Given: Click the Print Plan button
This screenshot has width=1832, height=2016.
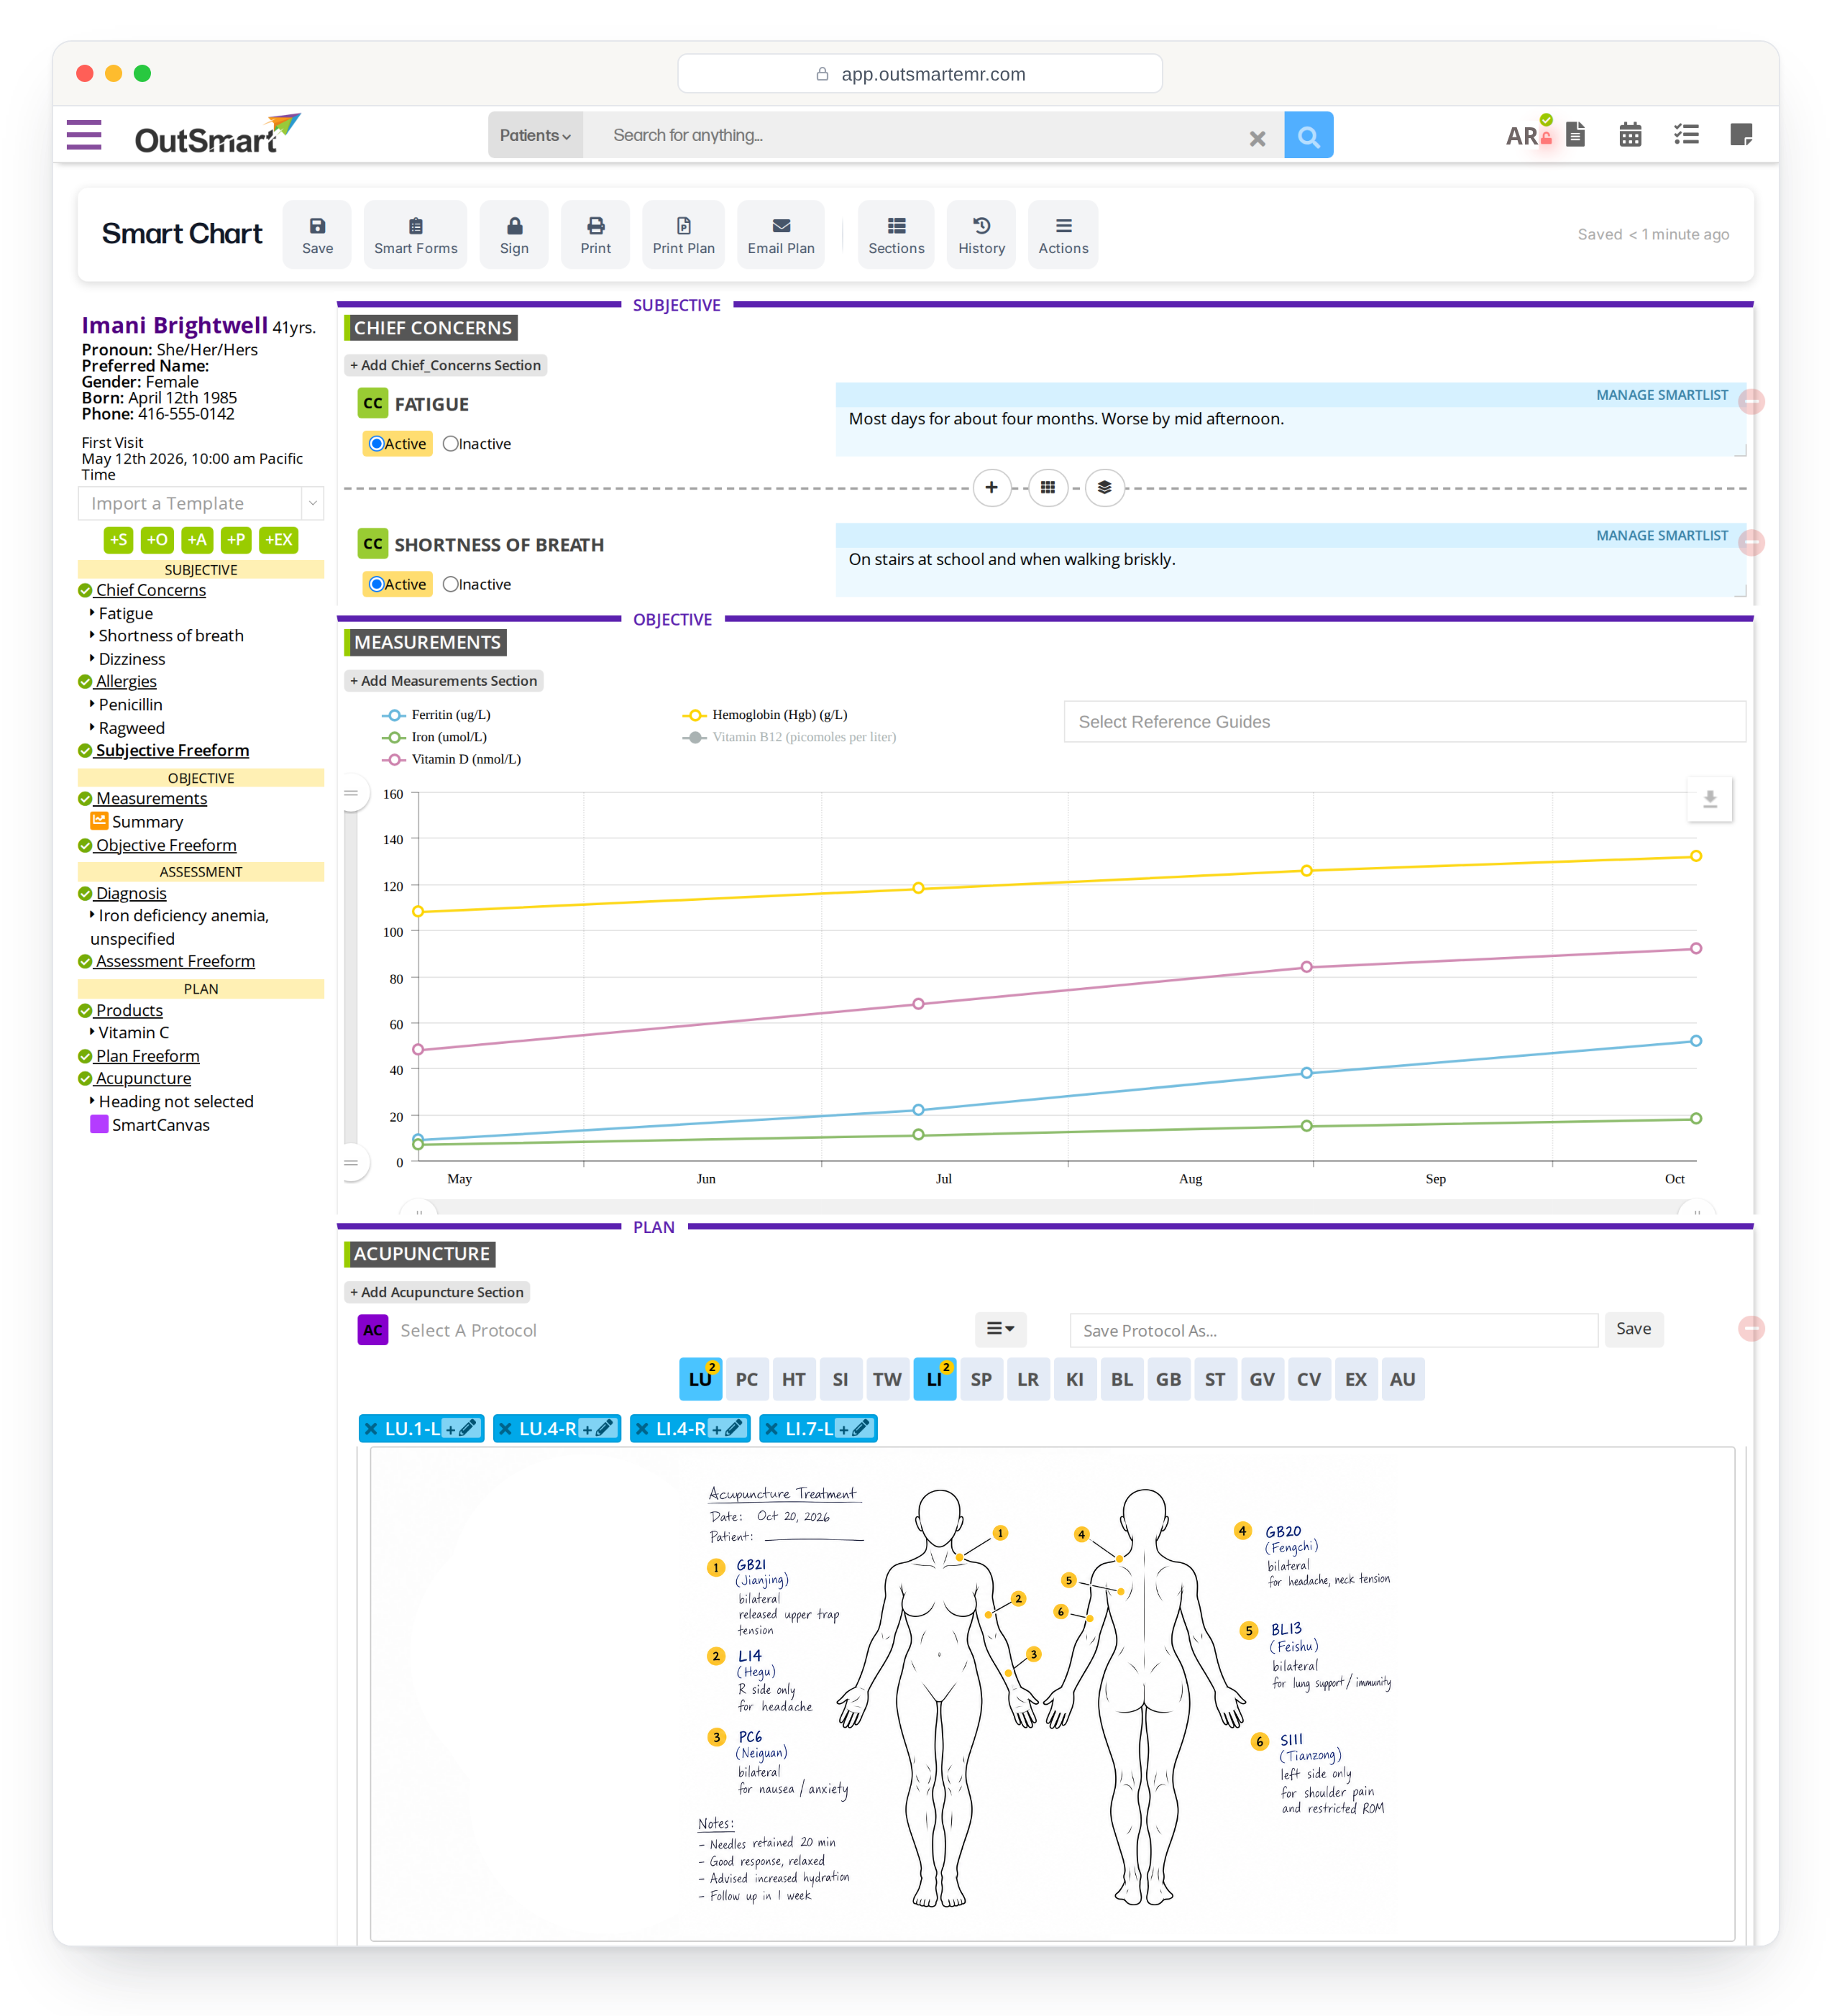Looking at the screenshot, I should 683,234.
